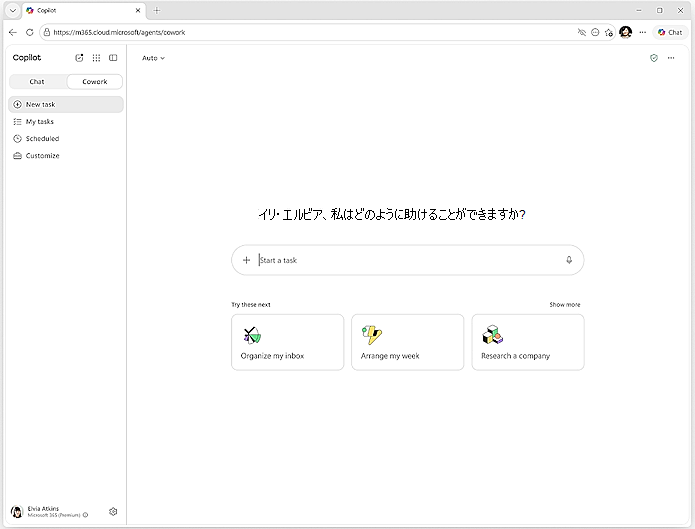This screenshot has height=529, width=695.
Task: Reload the page with refresh icon
Action: pyautogui.click(x=30, y=32)
